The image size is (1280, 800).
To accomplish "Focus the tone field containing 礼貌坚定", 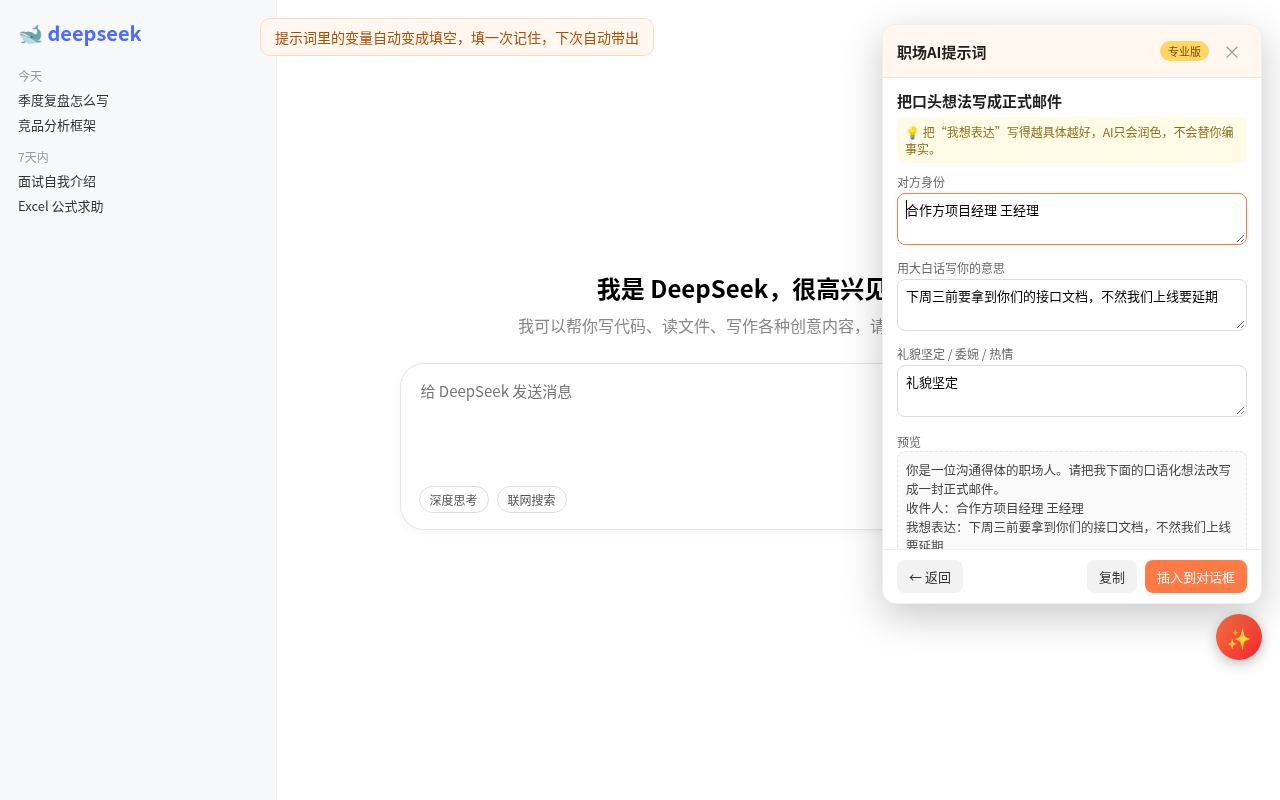I will pyautogui.click(x=1072, y=391).
